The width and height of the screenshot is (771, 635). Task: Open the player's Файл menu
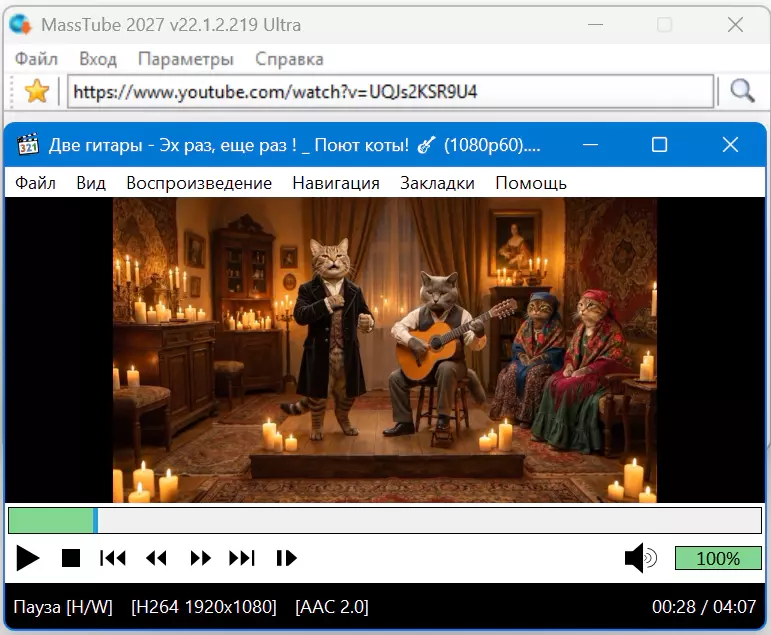click(35, 183)
